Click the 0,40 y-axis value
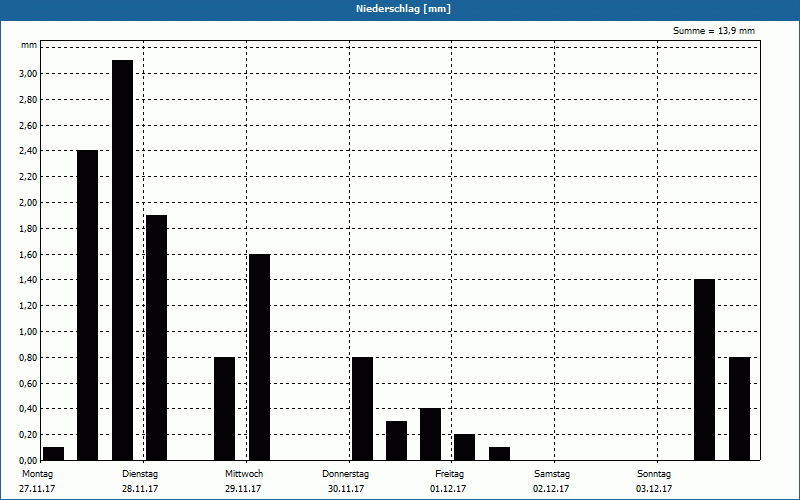Screen dimensions: 800x500 (x=28, y=409)
